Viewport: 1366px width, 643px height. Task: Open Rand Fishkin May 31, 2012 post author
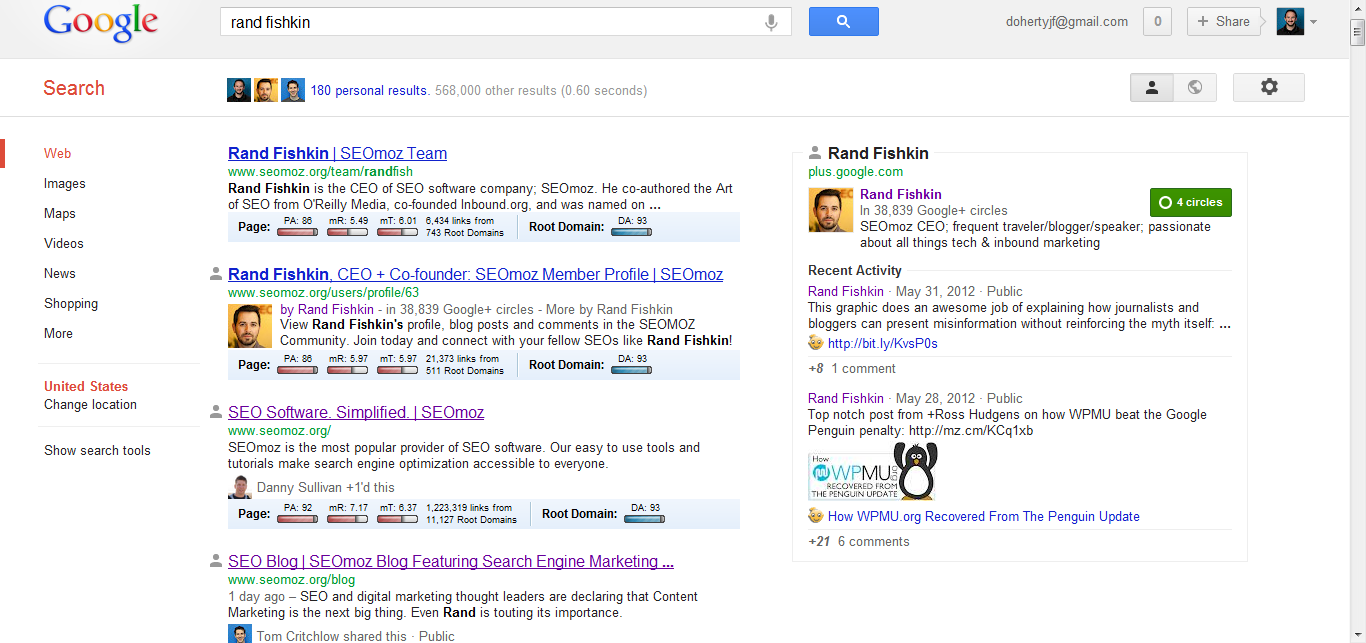pos(846,291)
